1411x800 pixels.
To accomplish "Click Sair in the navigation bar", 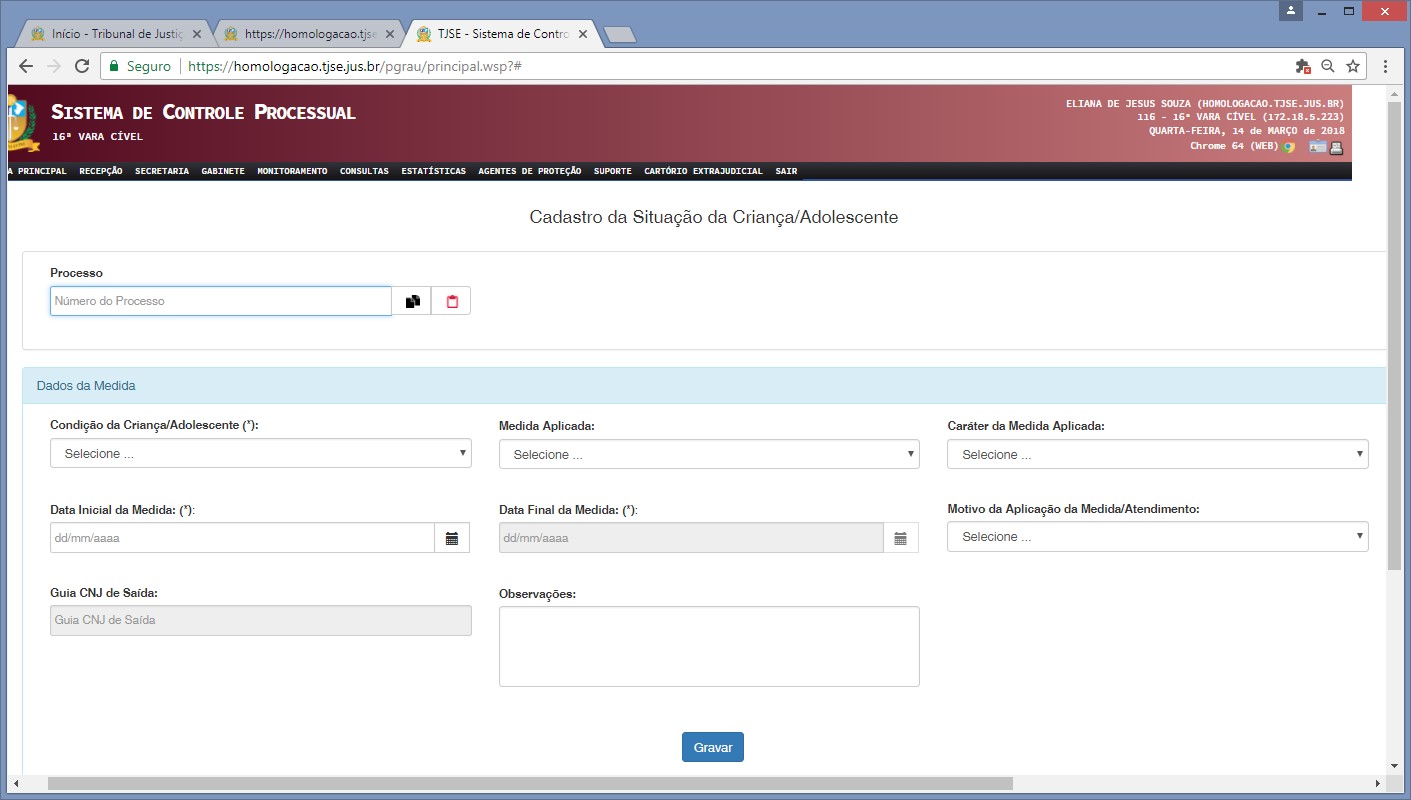I will click(x=786, y=171).
